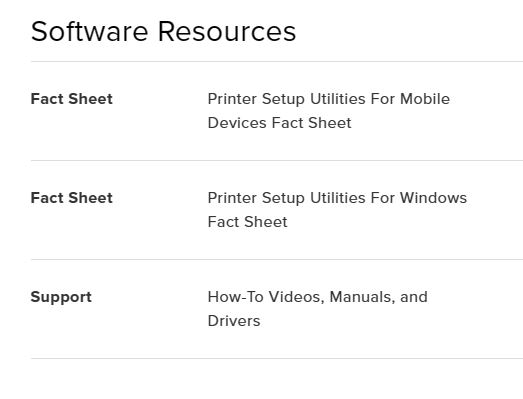
Task: Open Printer Setup Utilities For Windows Fact Sheet
Action: coord(337,210)
